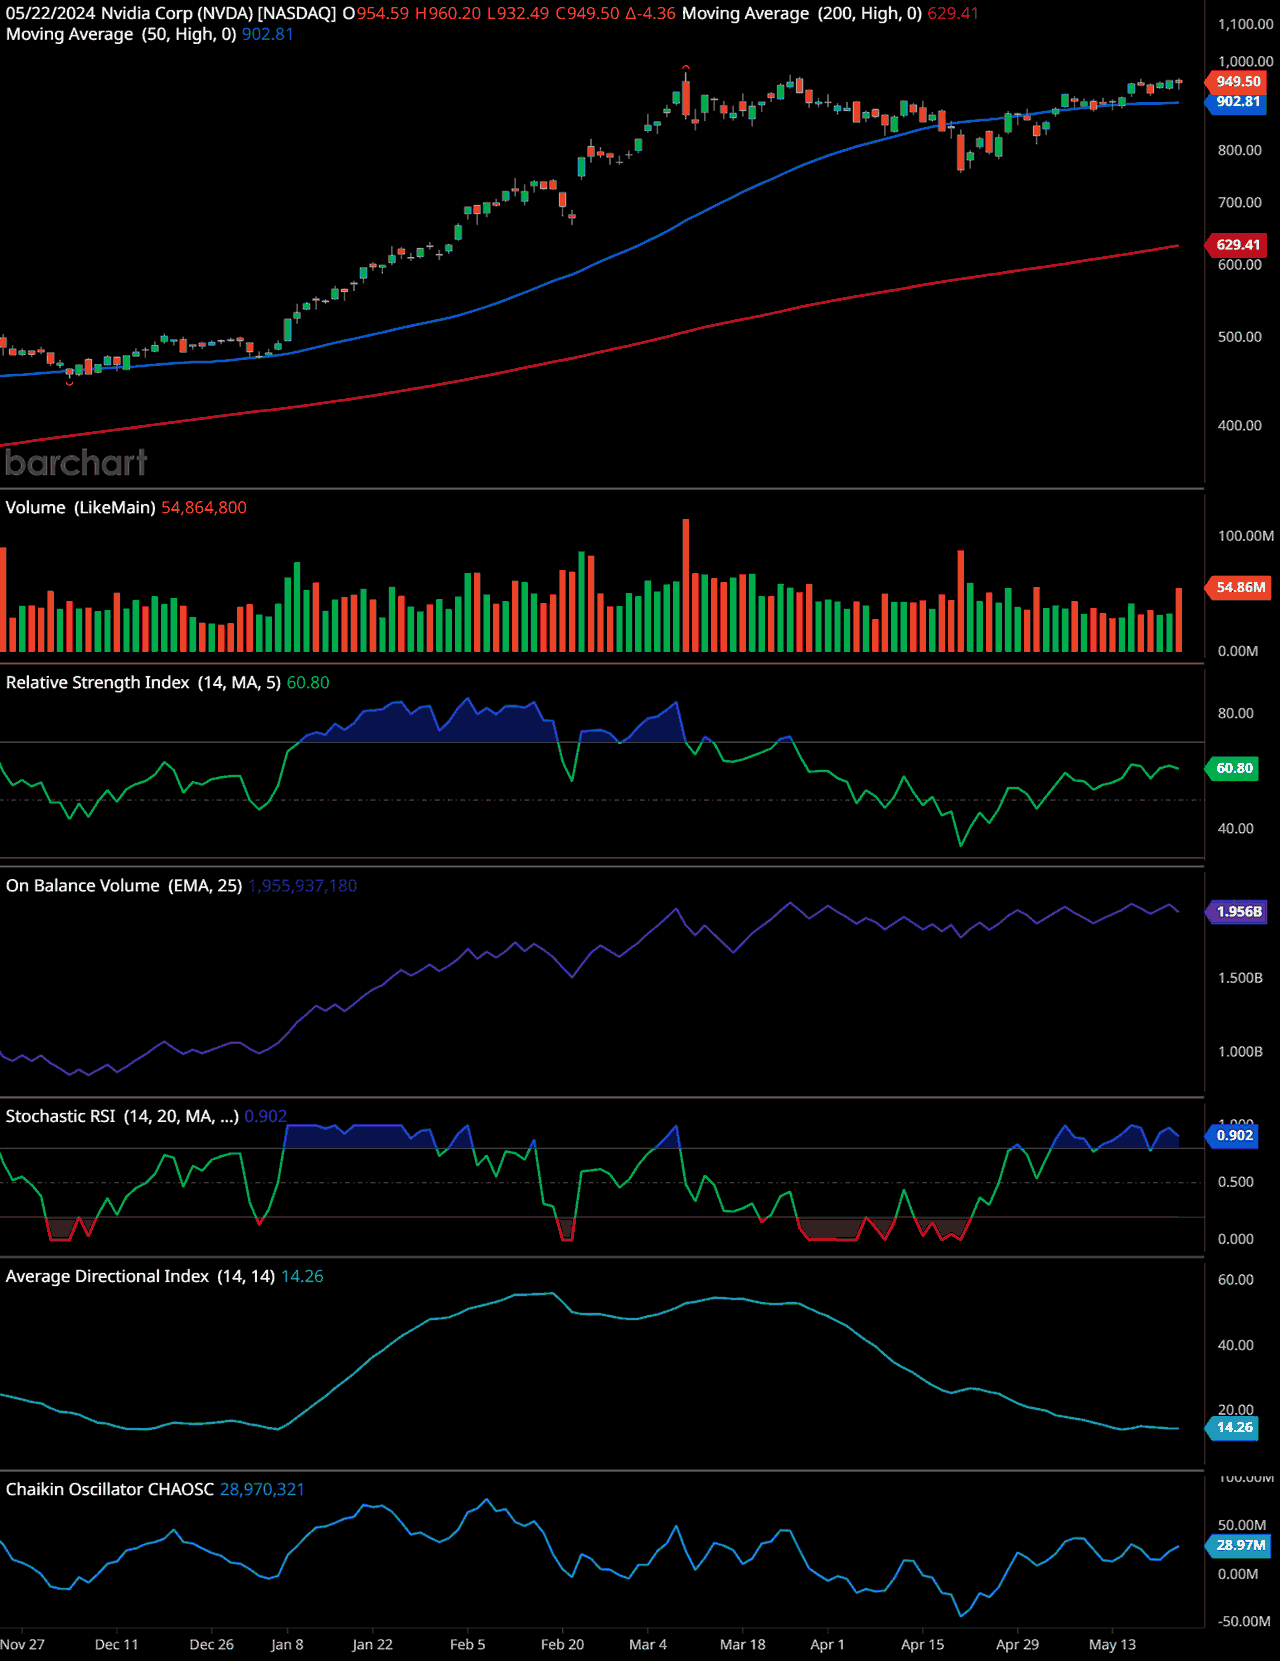The image size is (1280, 1661).
Task: Click the 902.81 value beside the 50-day label
Action: tap(268, 34)
